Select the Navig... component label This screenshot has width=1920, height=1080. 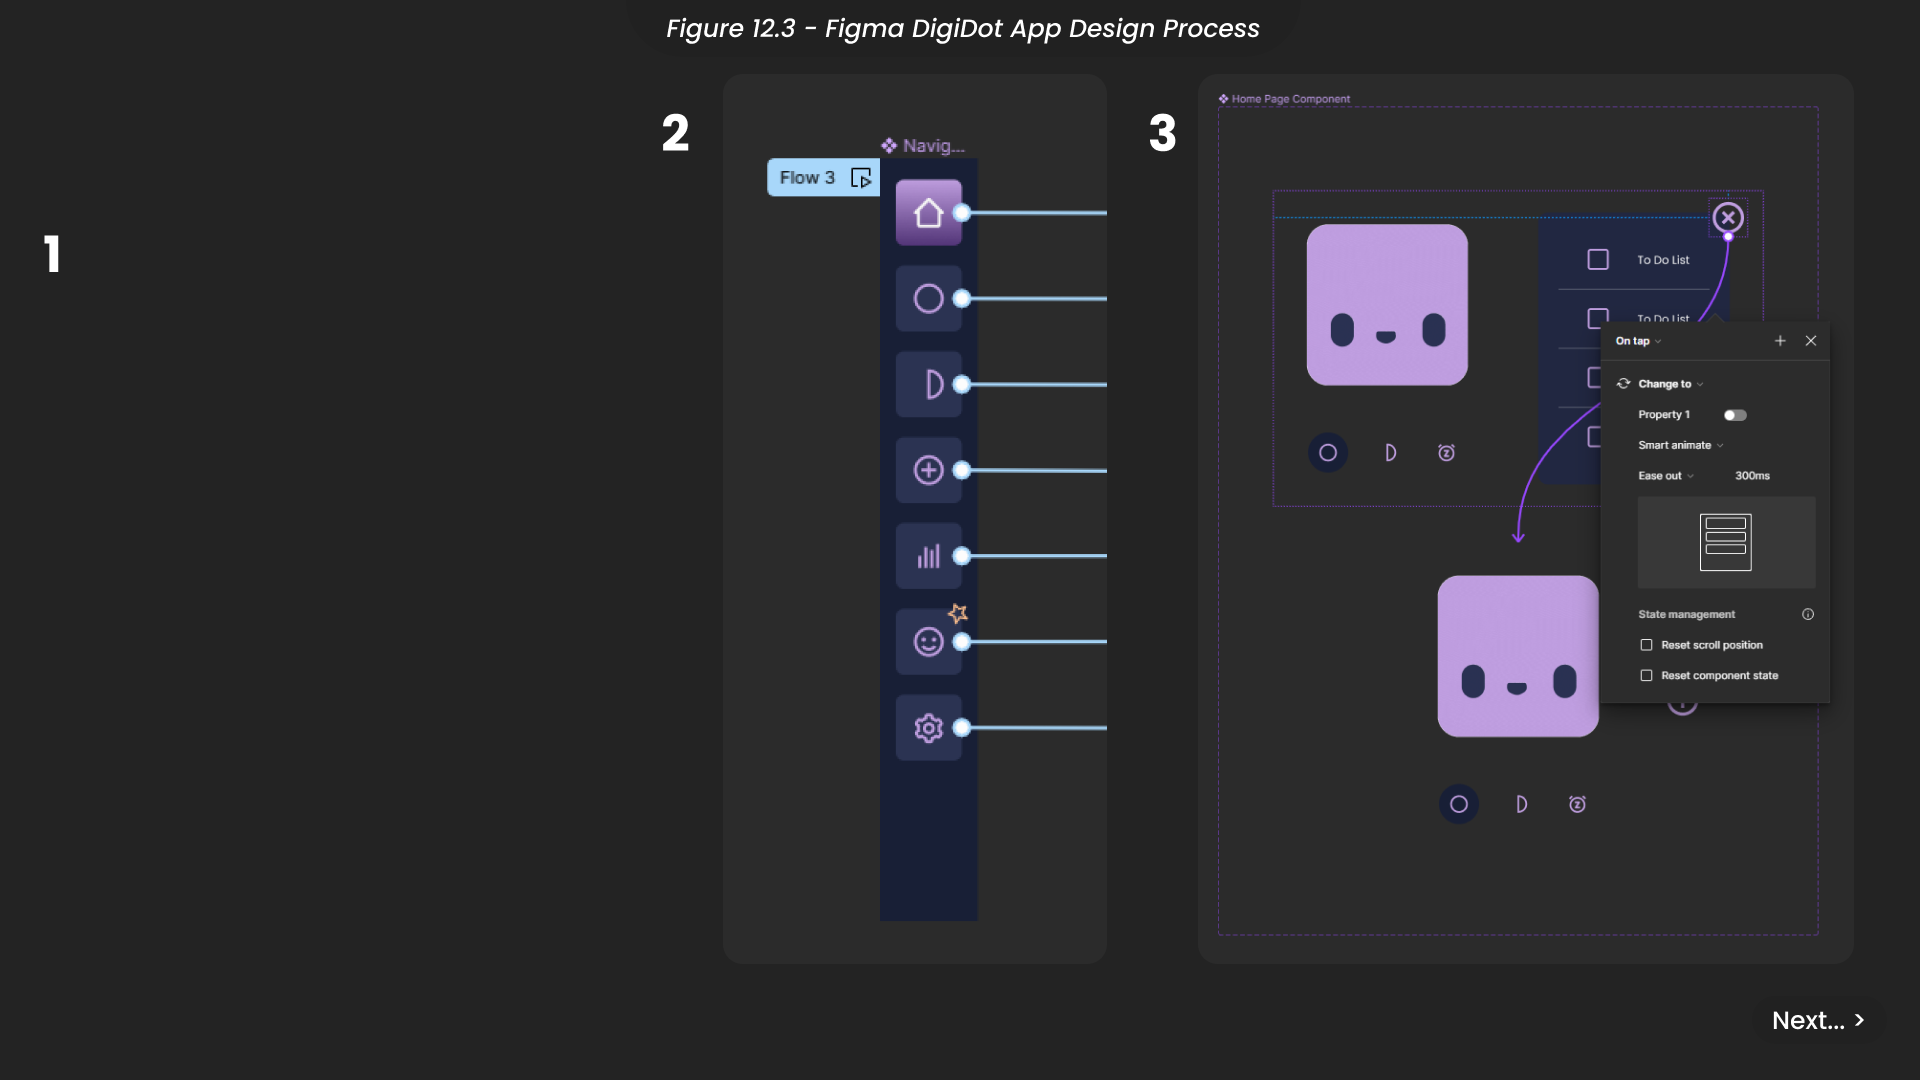coord(923,146)
